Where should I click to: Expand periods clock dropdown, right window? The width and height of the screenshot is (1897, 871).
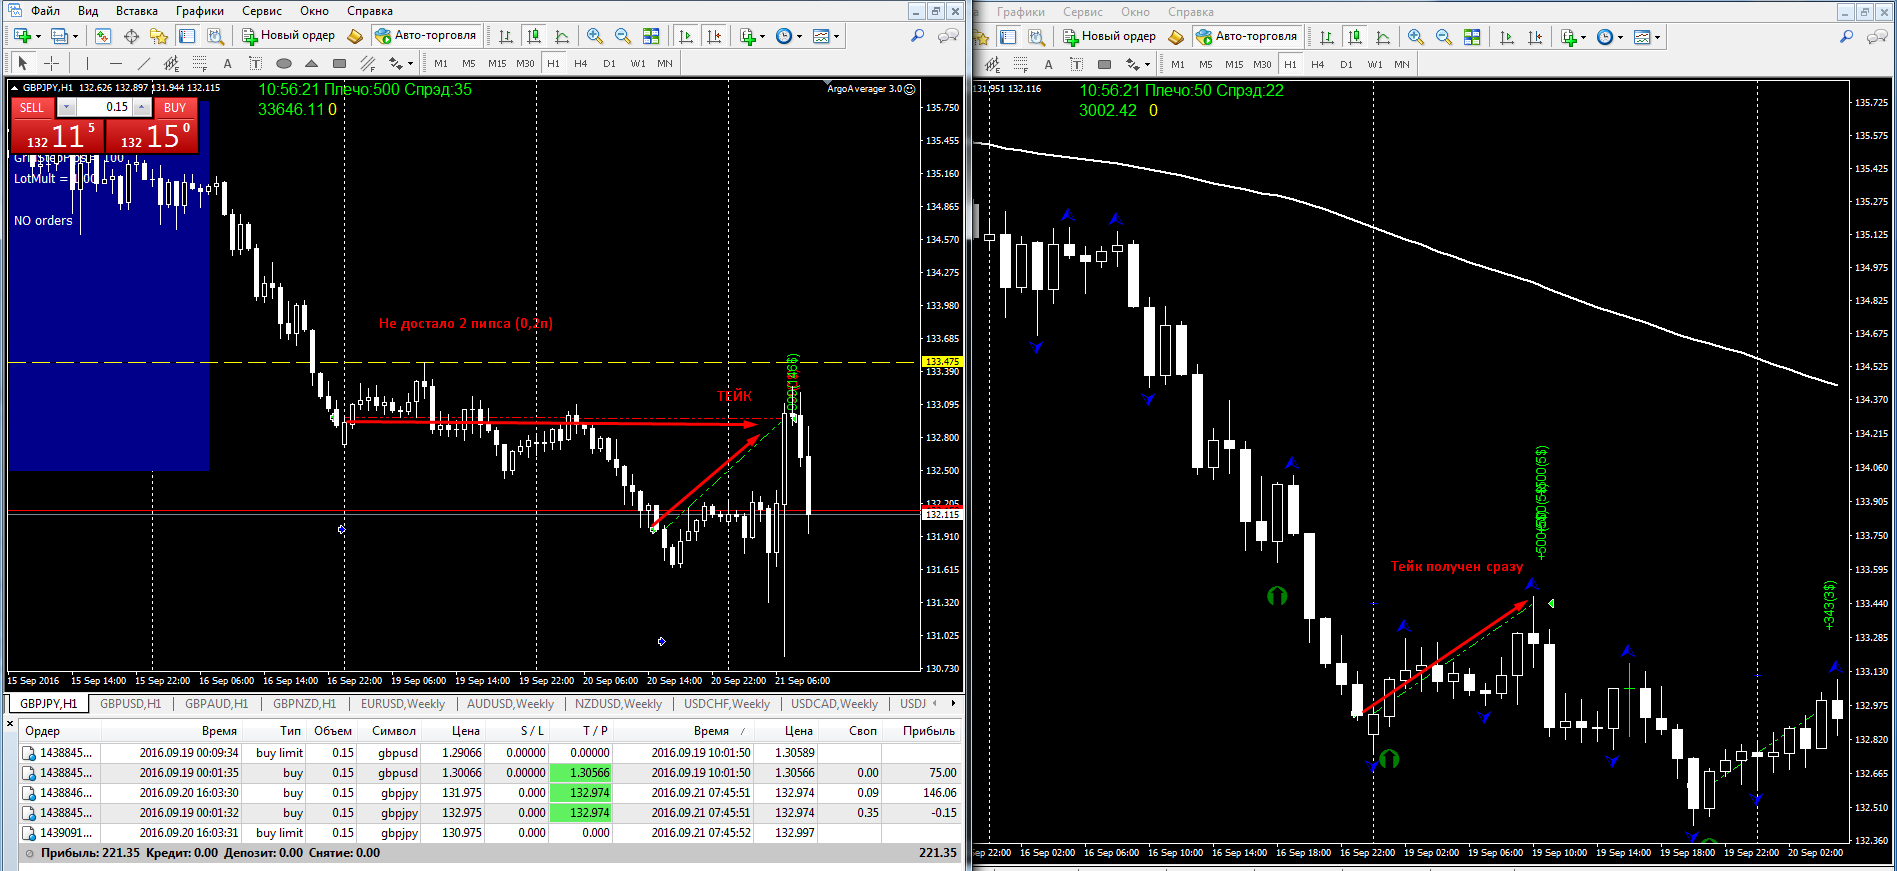[x=1620, y=38]
